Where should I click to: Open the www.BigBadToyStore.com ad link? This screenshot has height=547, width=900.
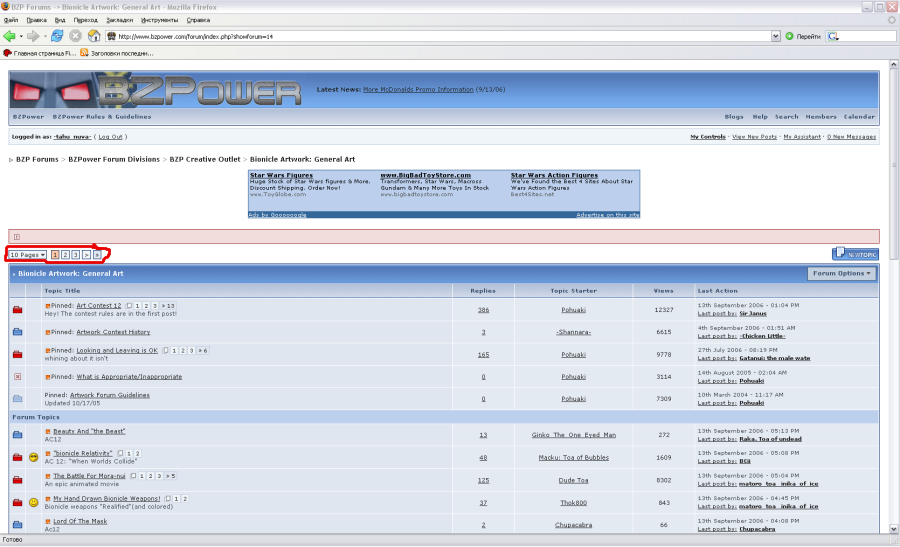pyautogui.click(x=425, y=175)
